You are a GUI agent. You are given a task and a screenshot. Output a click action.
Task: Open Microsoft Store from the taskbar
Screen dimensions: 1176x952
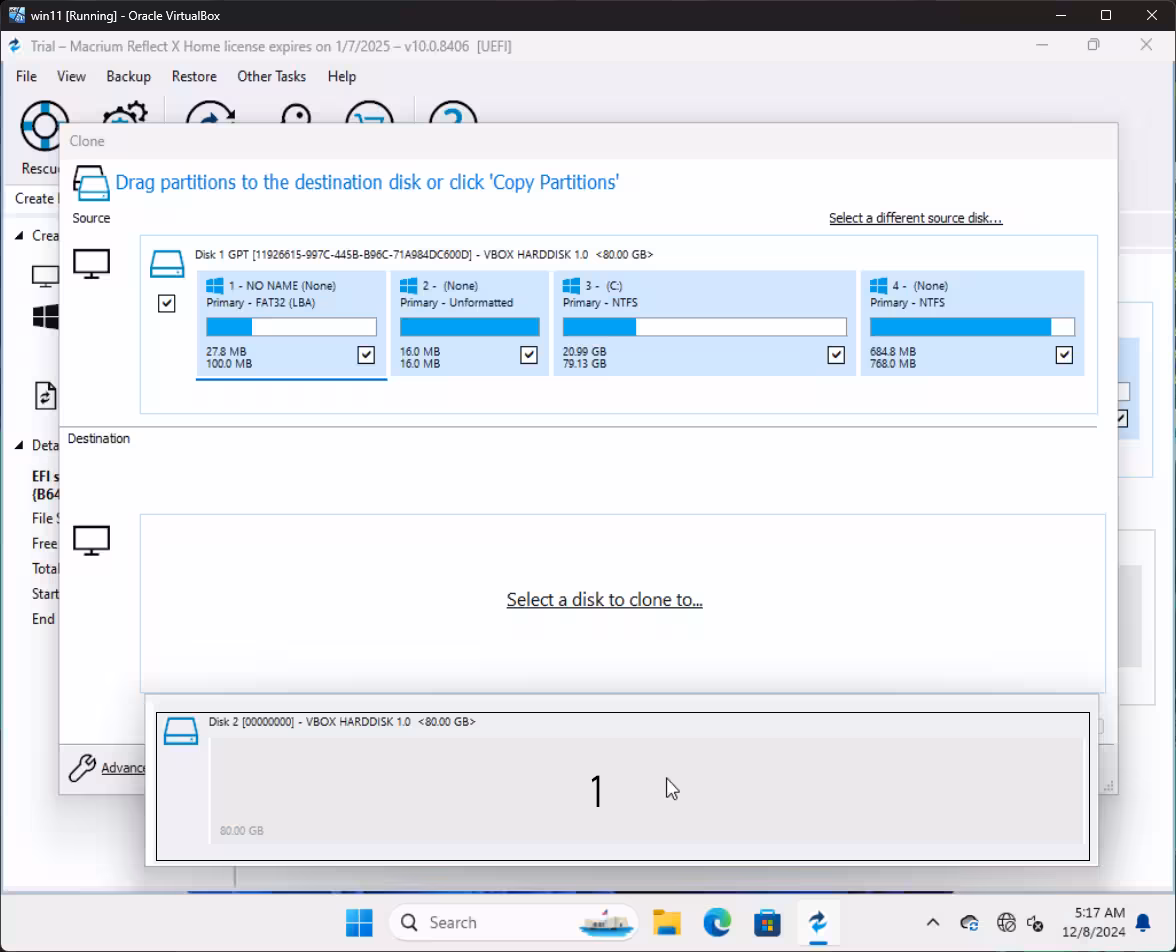click(767, 923)
